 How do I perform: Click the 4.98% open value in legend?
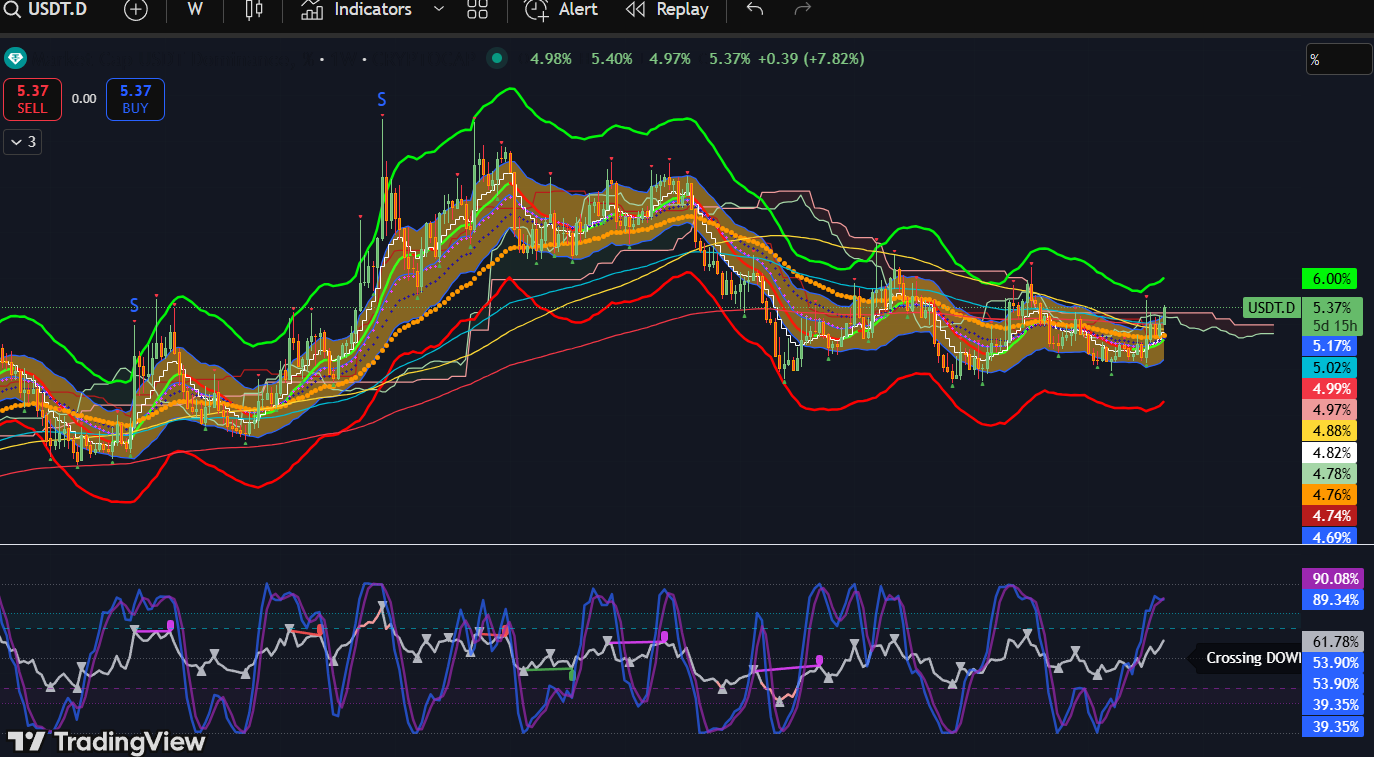pos(551,58)
